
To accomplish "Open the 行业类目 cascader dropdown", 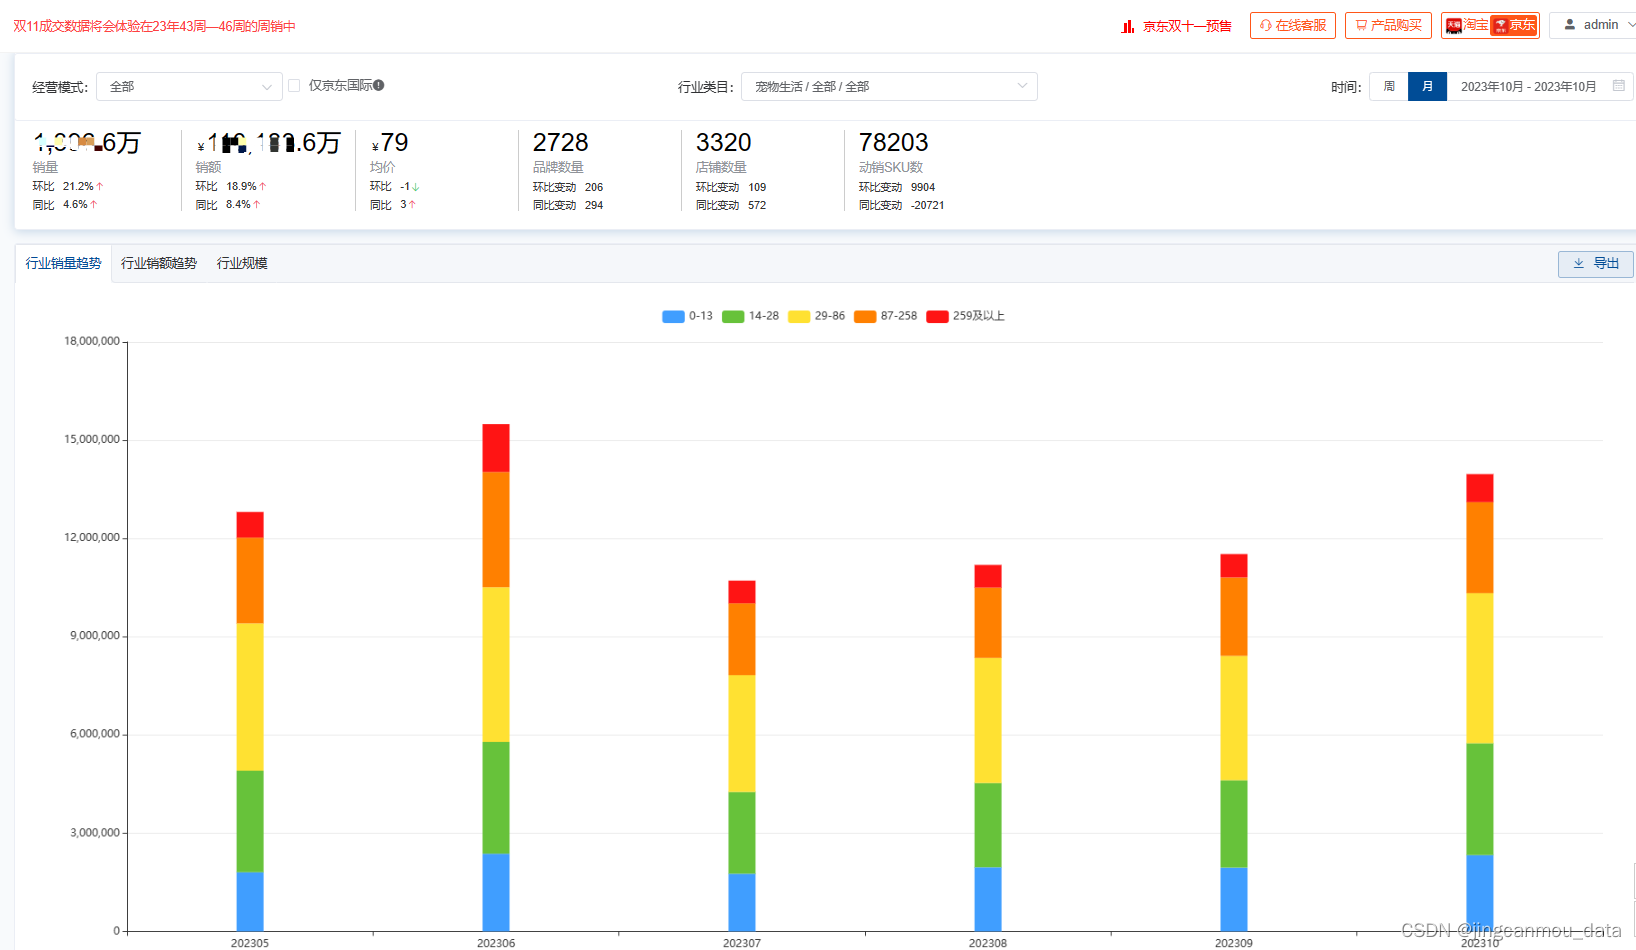I will coord(889,87).
